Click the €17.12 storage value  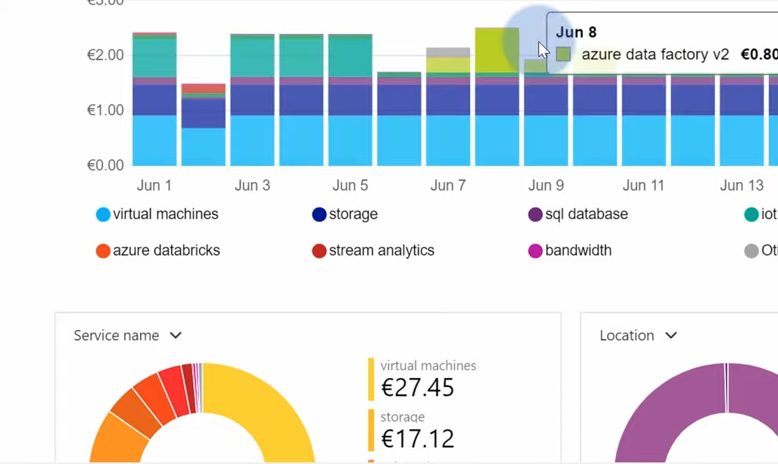(x=417, y=439)
